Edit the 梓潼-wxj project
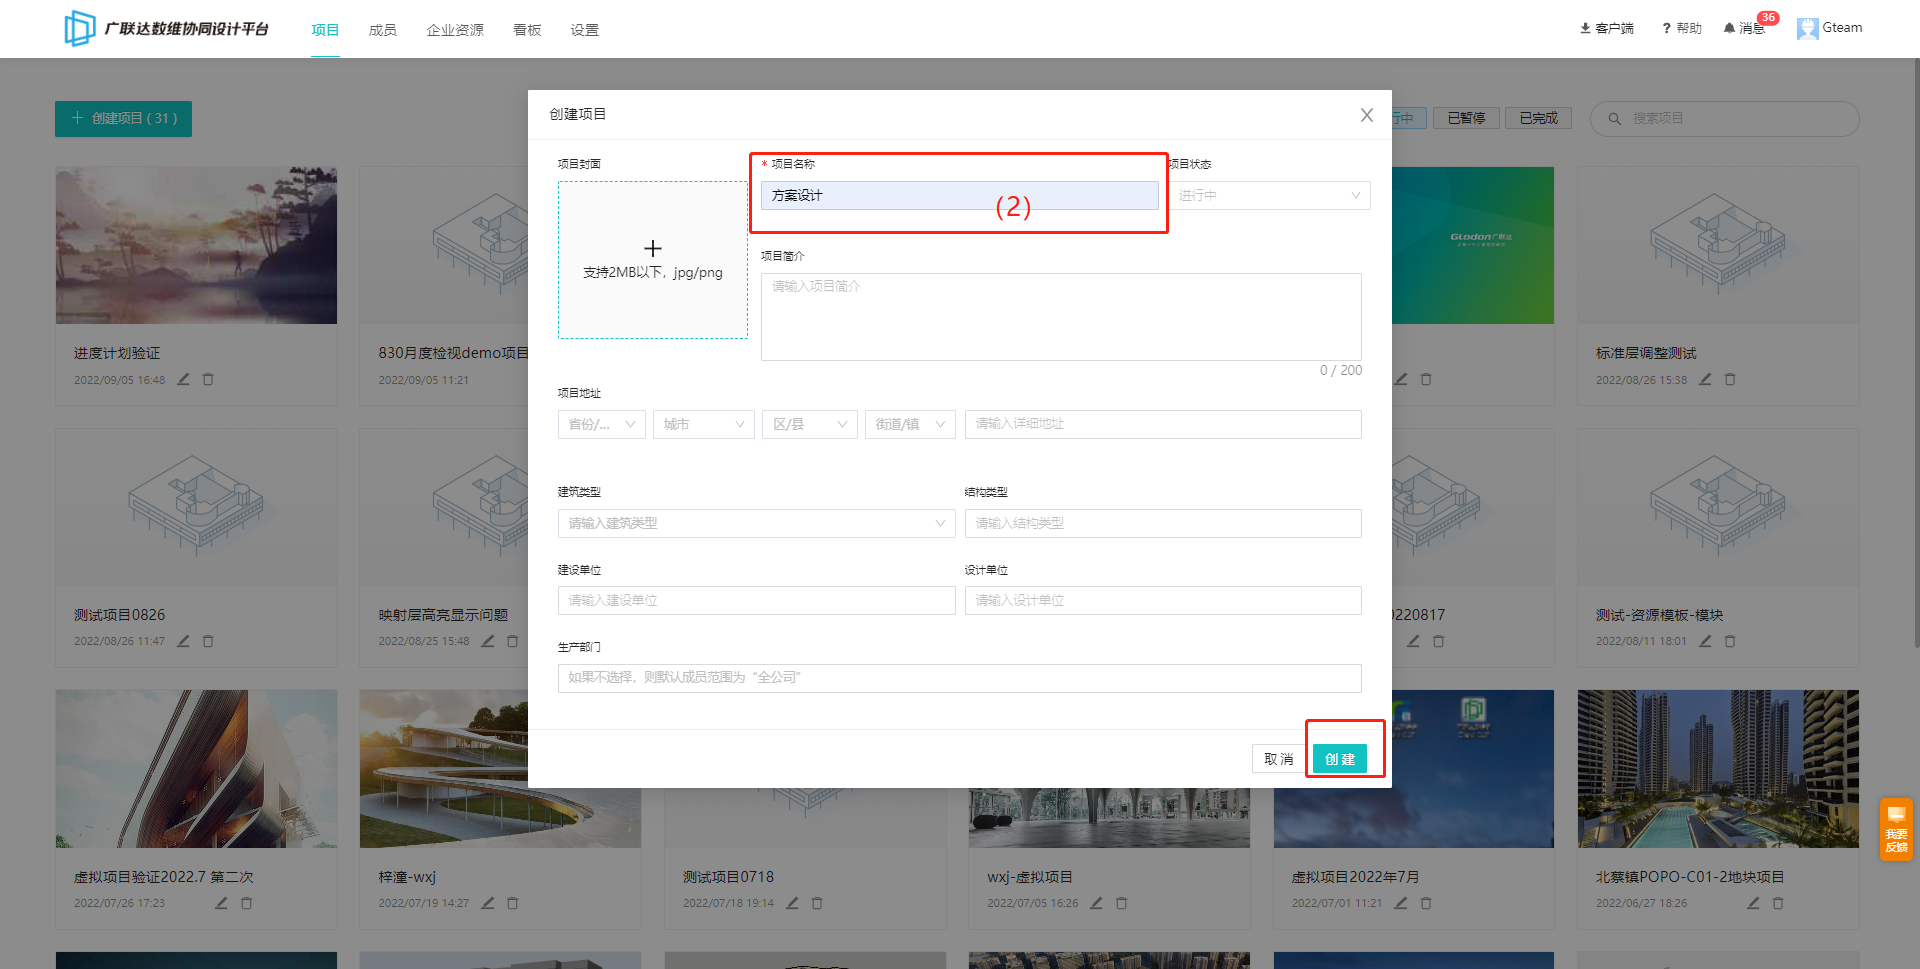Viewport: 1920px width, 969px height. 488,903
